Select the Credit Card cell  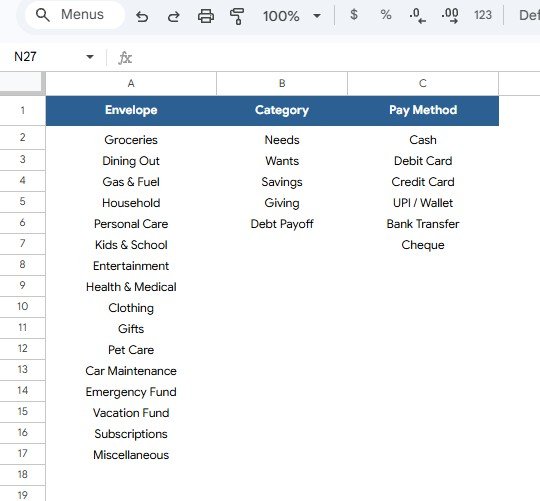pos(423,181)
